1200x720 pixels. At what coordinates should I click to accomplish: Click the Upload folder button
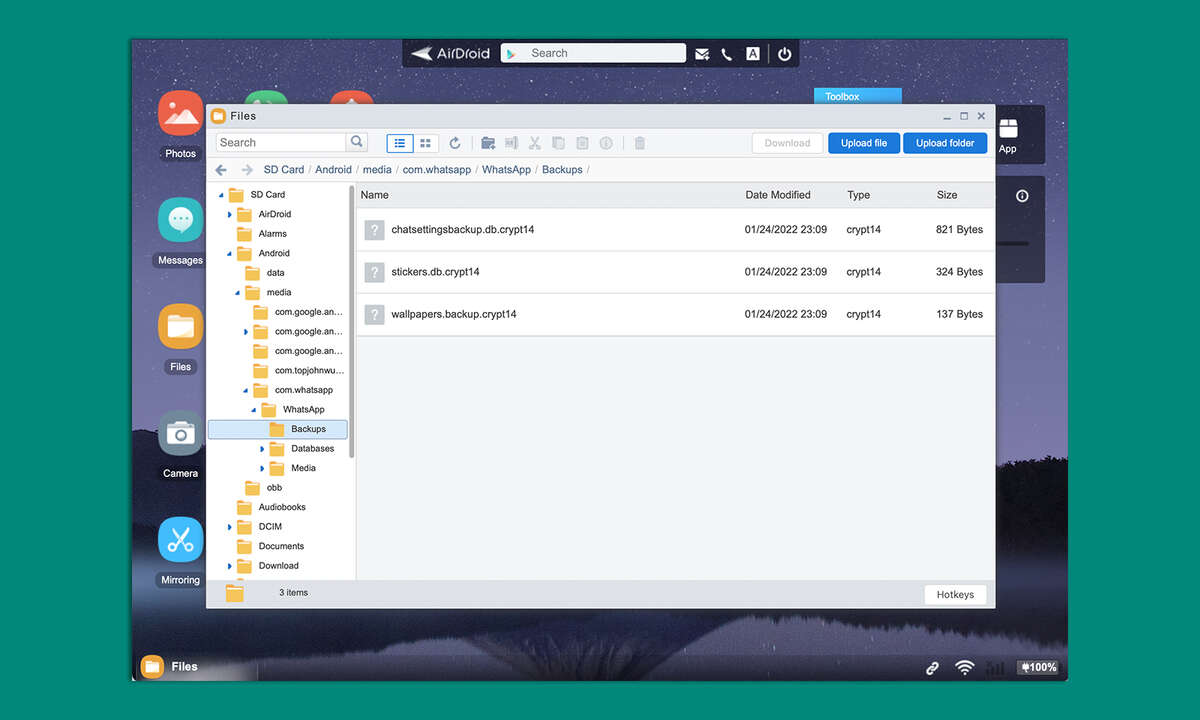(x=945, y=143)
